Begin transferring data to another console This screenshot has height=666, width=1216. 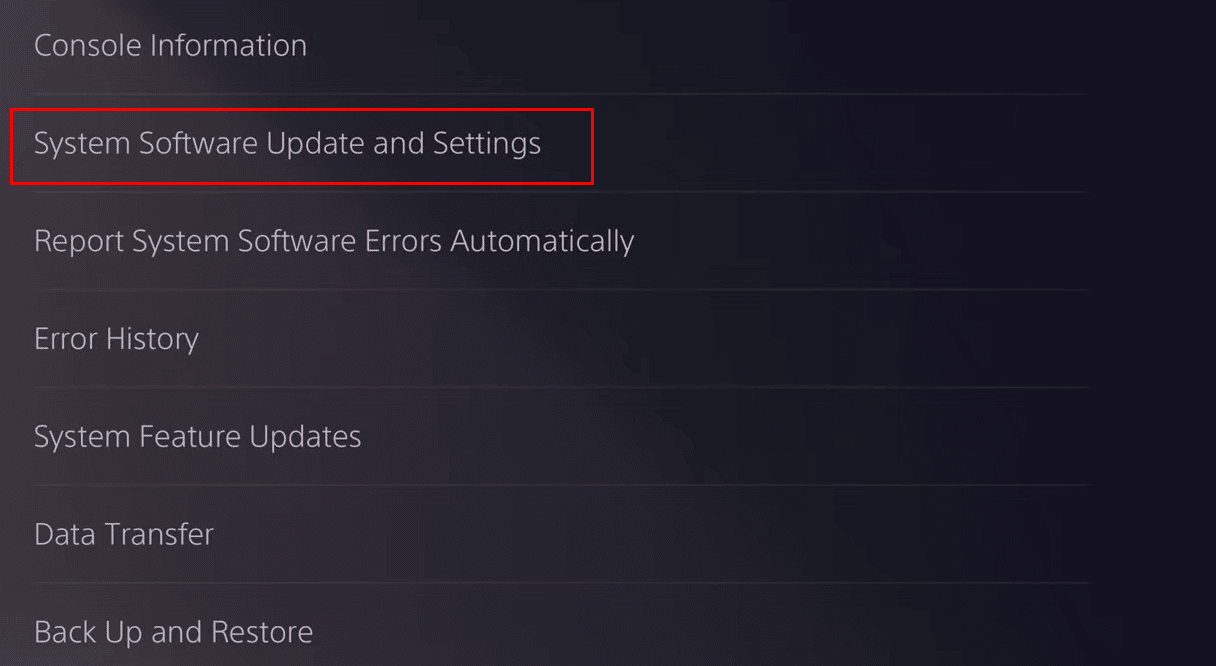pos(123,533)
